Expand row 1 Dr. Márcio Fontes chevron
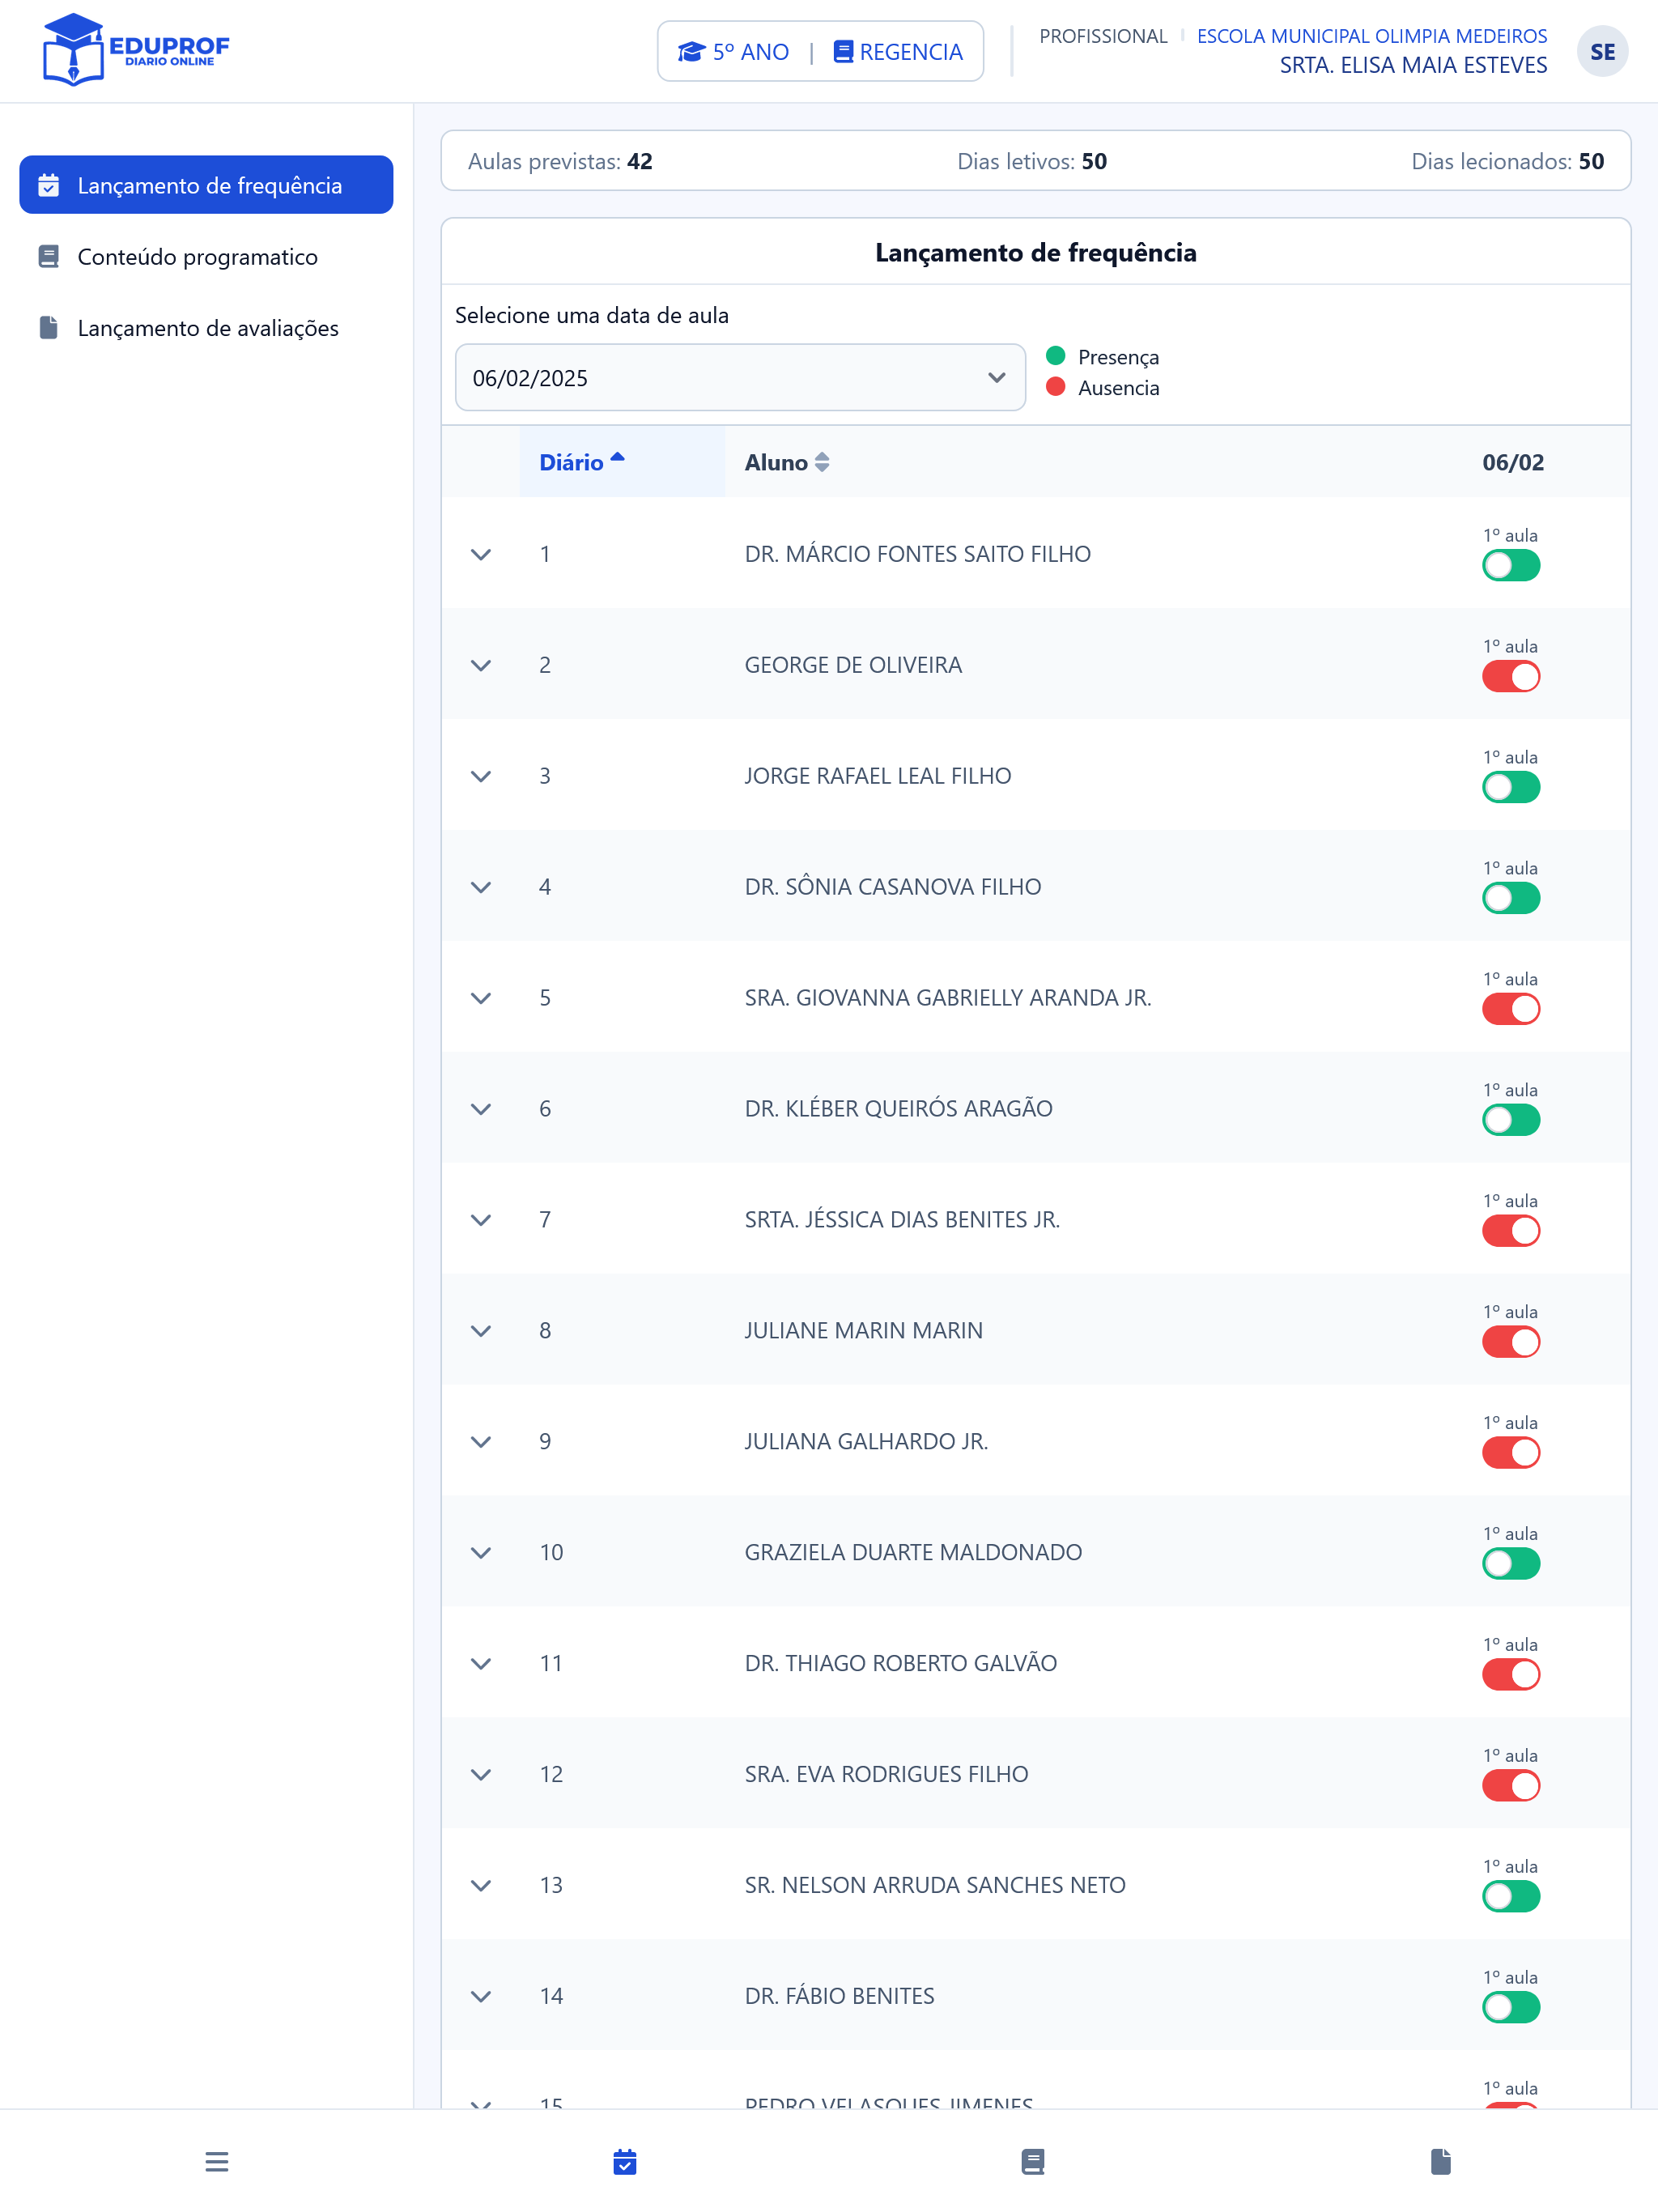 481,554
